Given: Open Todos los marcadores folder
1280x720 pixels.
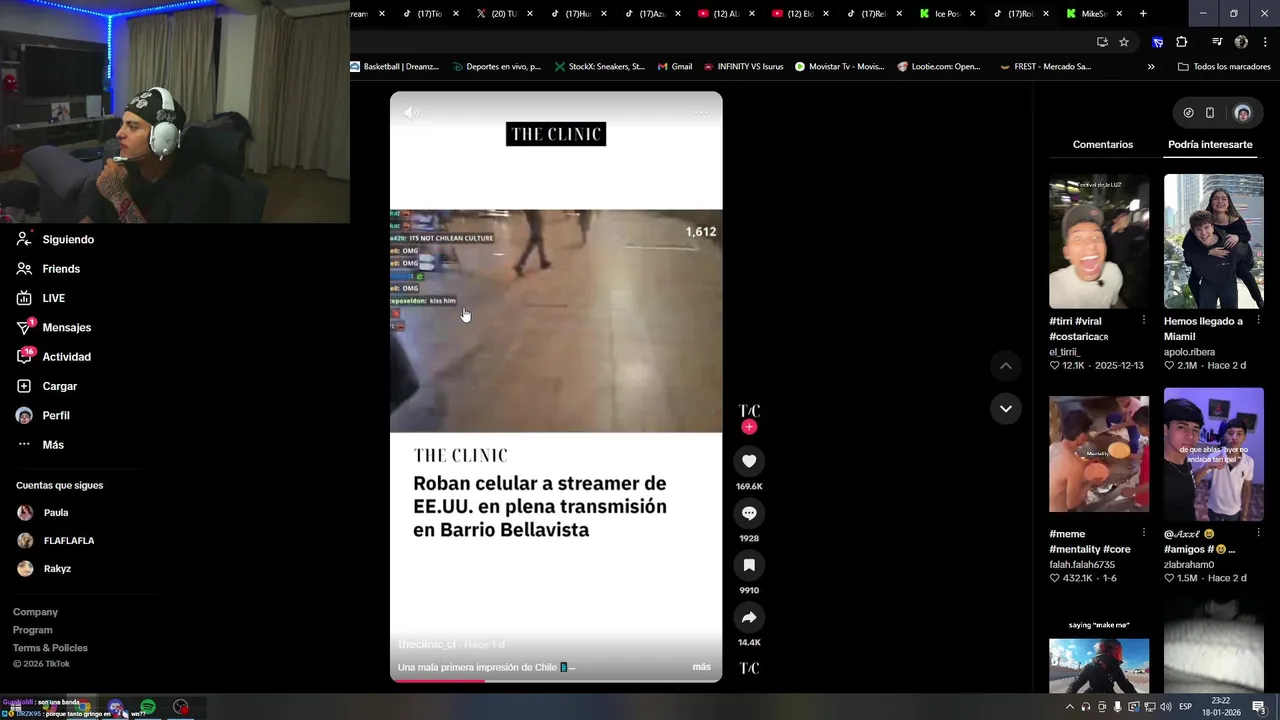Looking at the screenshot, I should pos(1224,67).
